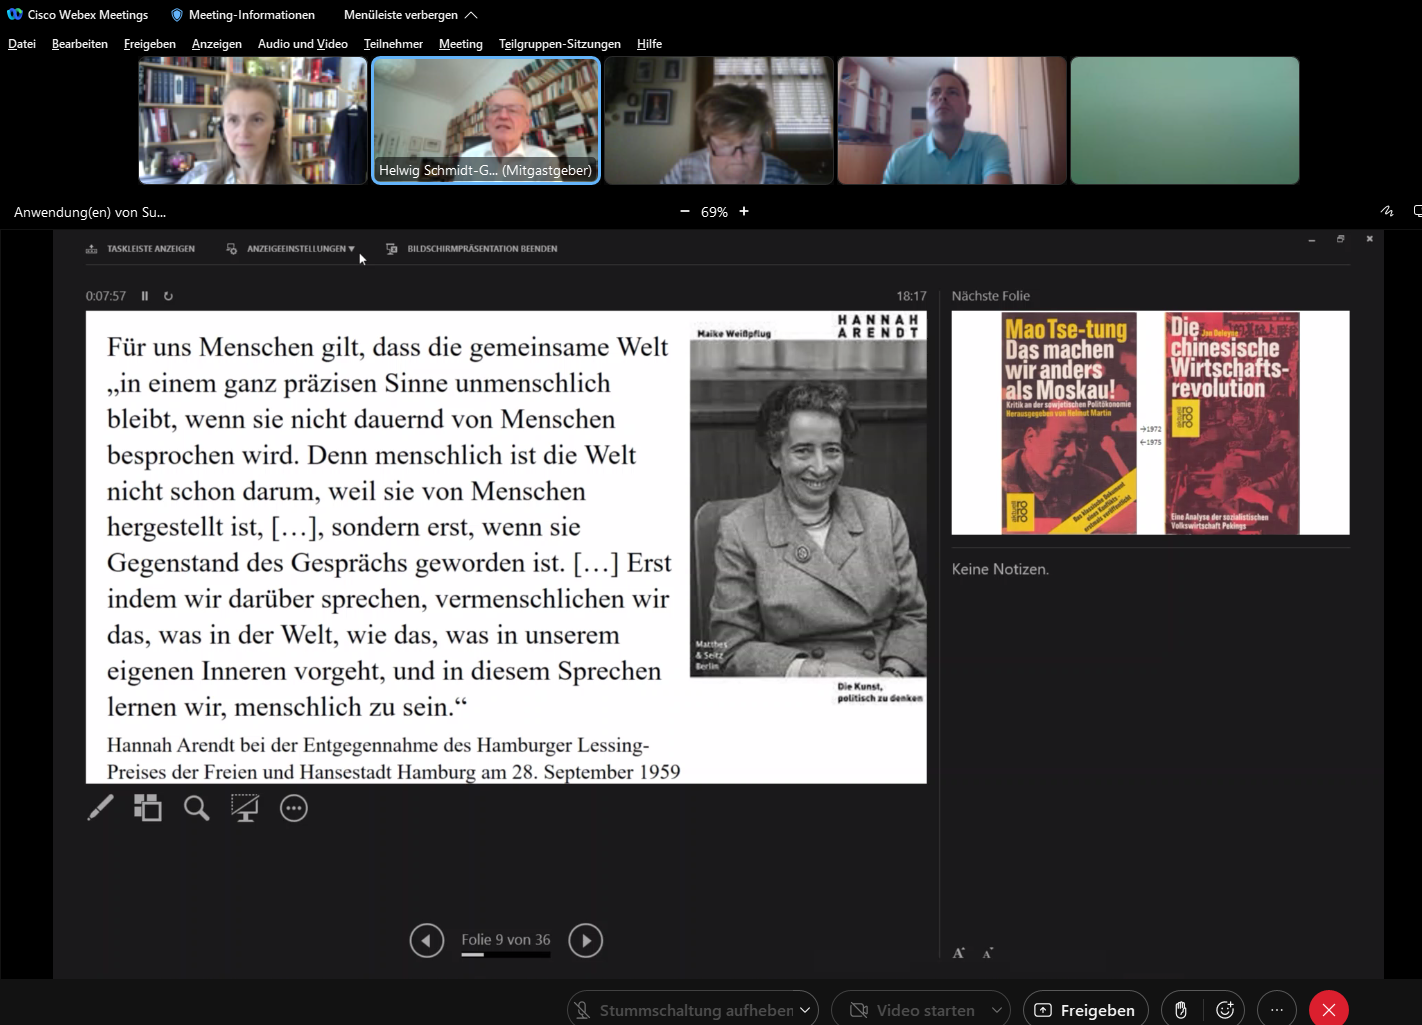Open more slide show options ellipsis

coord(294,808)
